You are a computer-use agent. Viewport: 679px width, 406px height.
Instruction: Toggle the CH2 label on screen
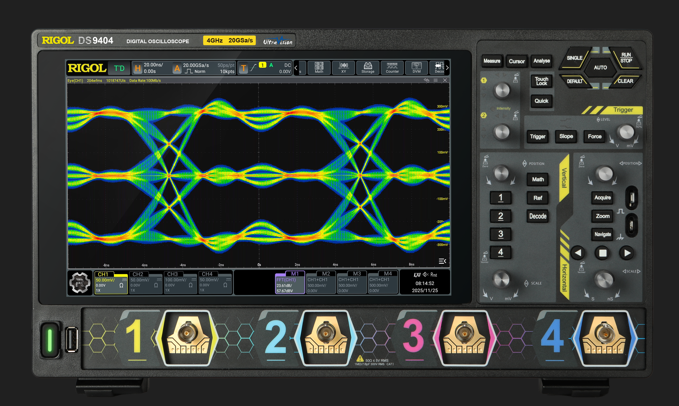(x=138, y=274)
